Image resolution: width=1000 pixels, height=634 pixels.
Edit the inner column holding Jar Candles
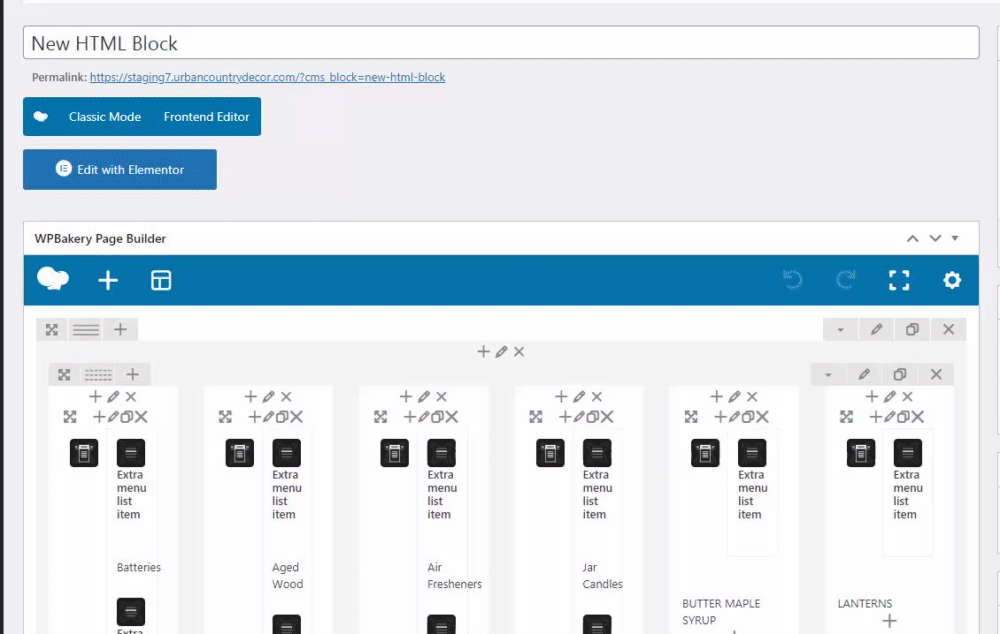click(x=579, y=397)
